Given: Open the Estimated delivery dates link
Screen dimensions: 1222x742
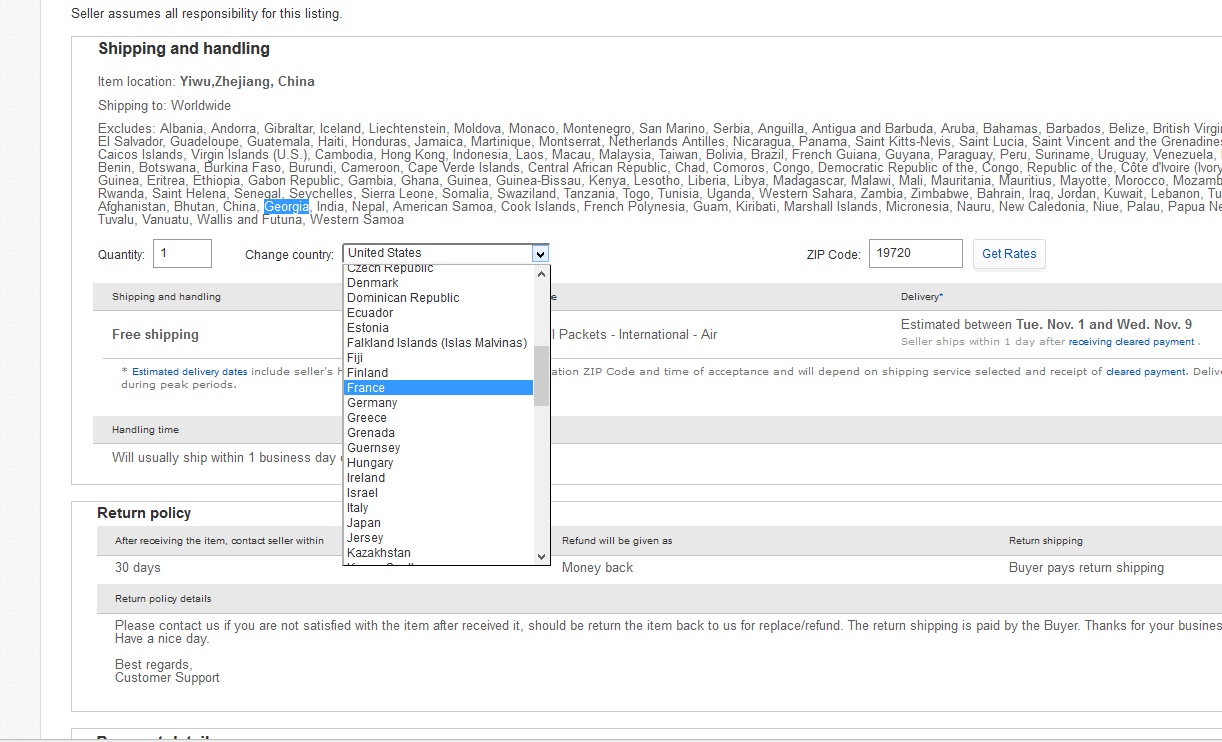Looking at the screenshot, I should pos(189,372).
